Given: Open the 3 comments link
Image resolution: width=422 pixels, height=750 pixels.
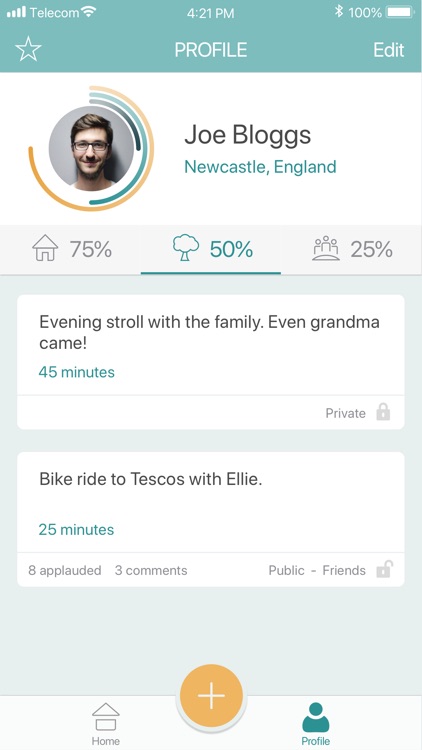Looking at the screenshot, I should click(x=151, y=570).
